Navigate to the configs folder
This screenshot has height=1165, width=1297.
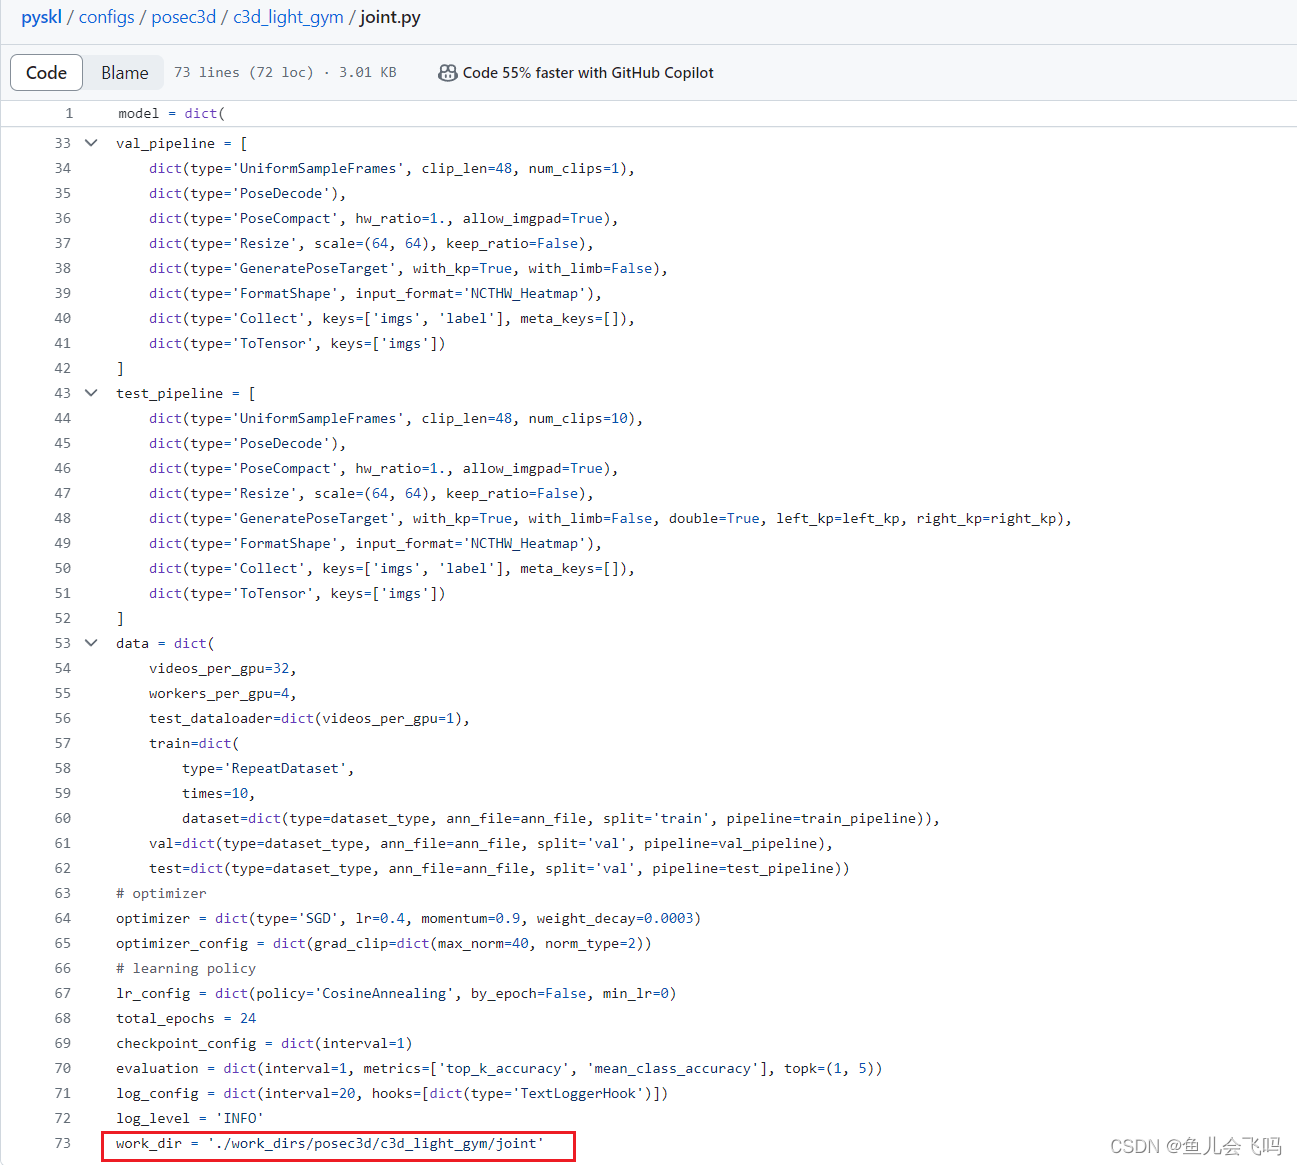click(107, 17)
